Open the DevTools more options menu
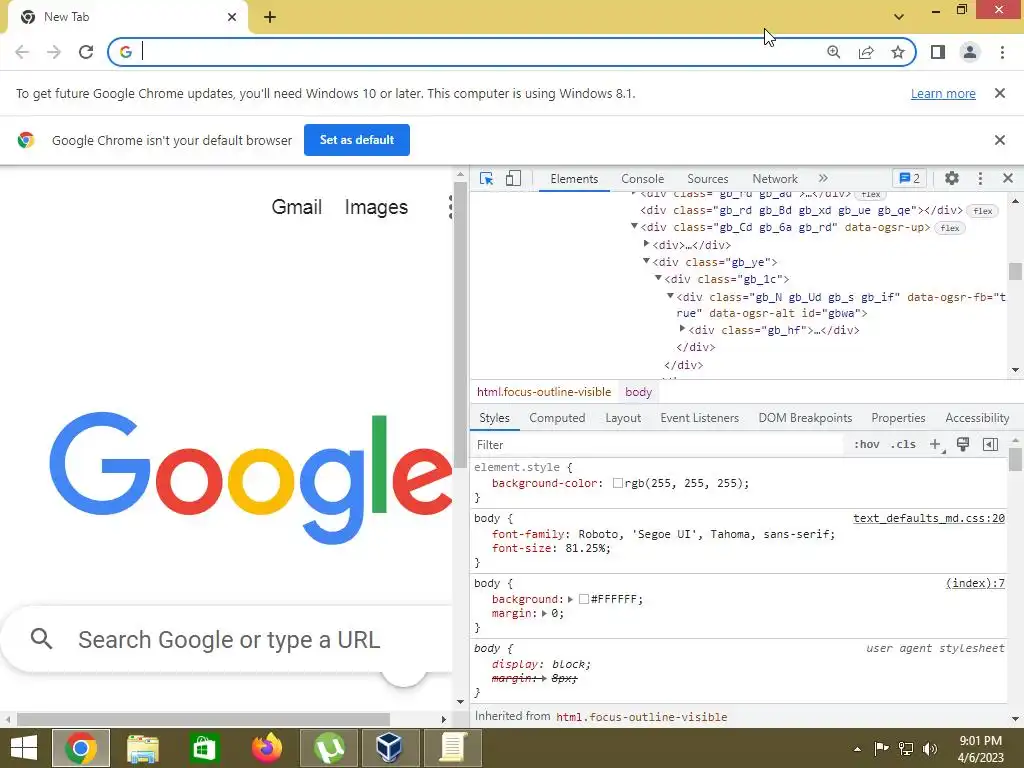 pos(980,178)
